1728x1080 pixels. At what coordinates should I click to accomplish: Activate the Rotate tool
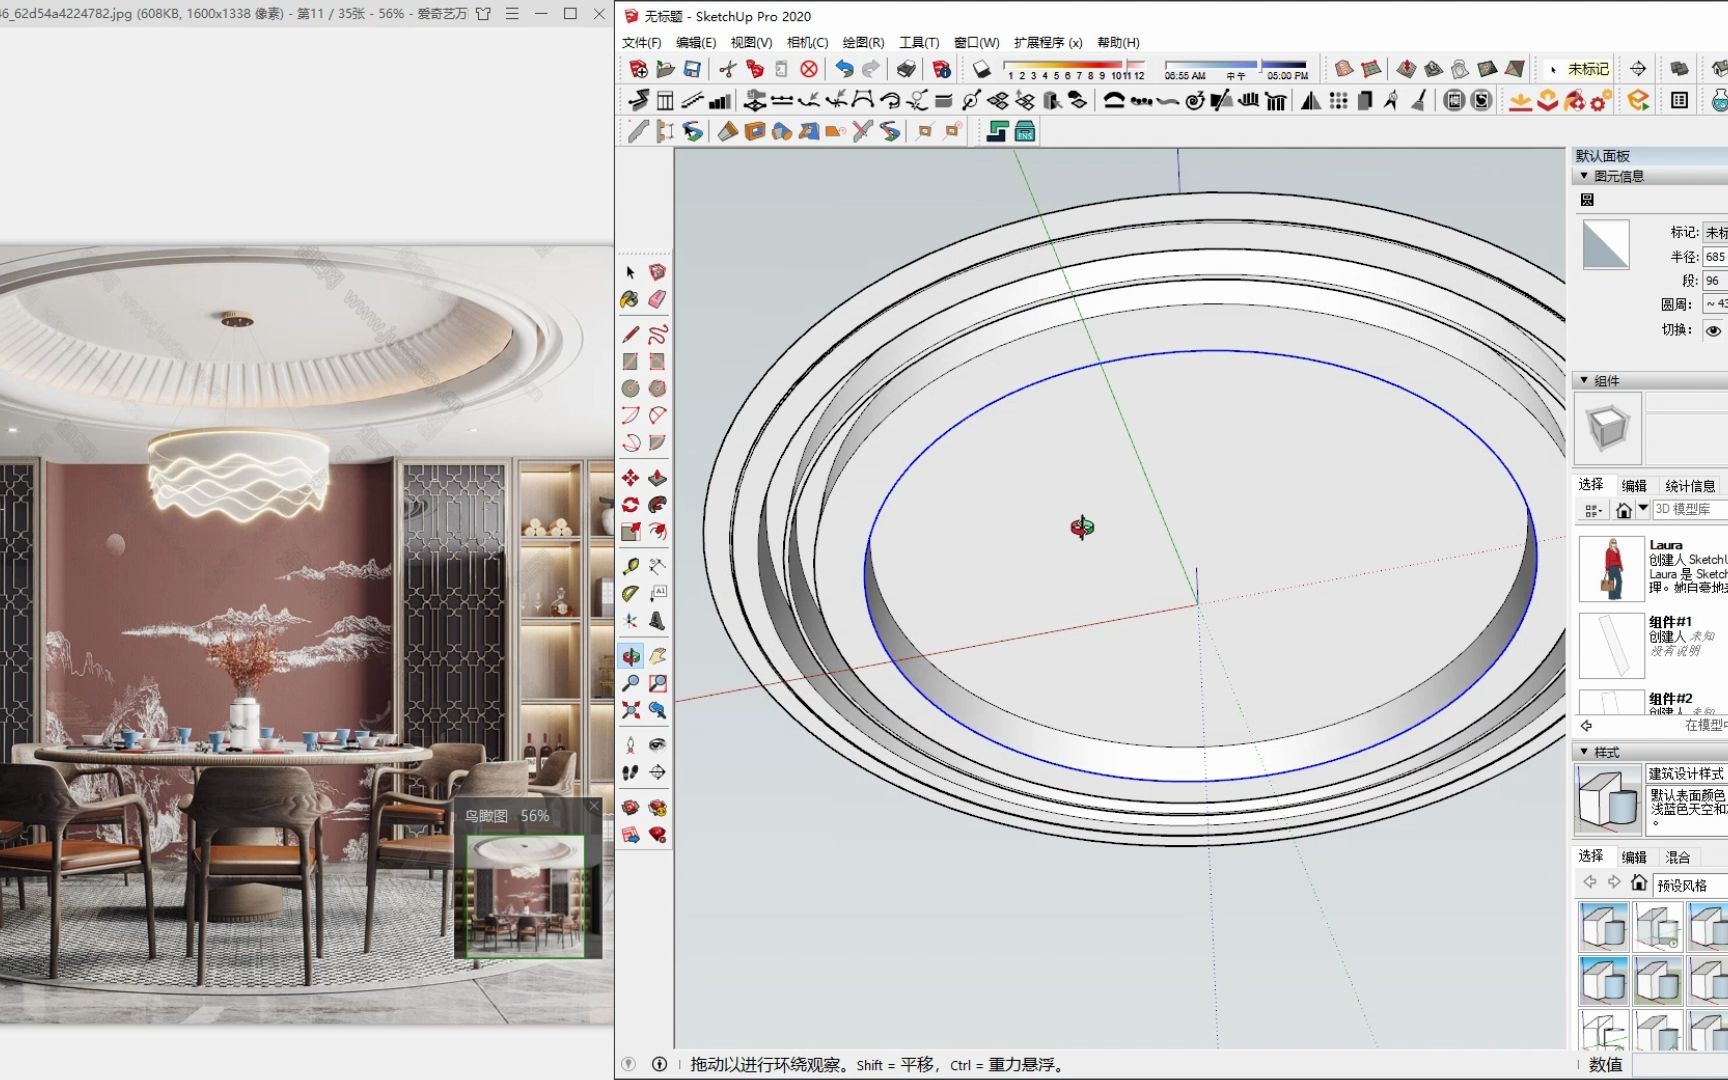[630, 505]
